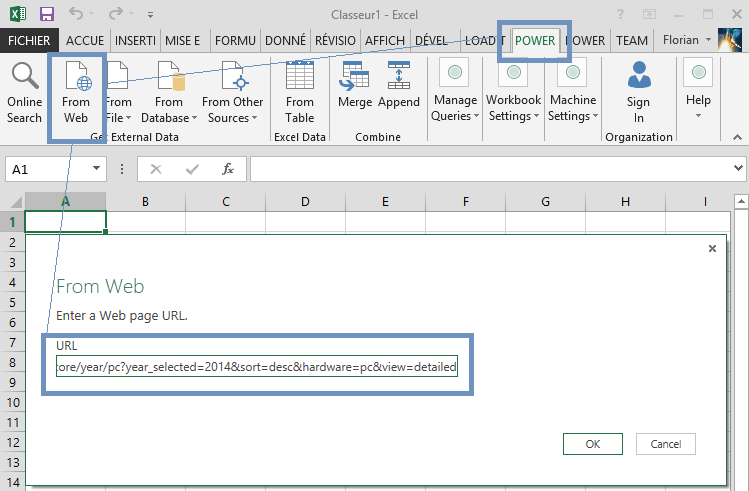Collapse the ribbon with the chevron
The width and height of the screenshot is (749, 491).
(x=737, y=137)
